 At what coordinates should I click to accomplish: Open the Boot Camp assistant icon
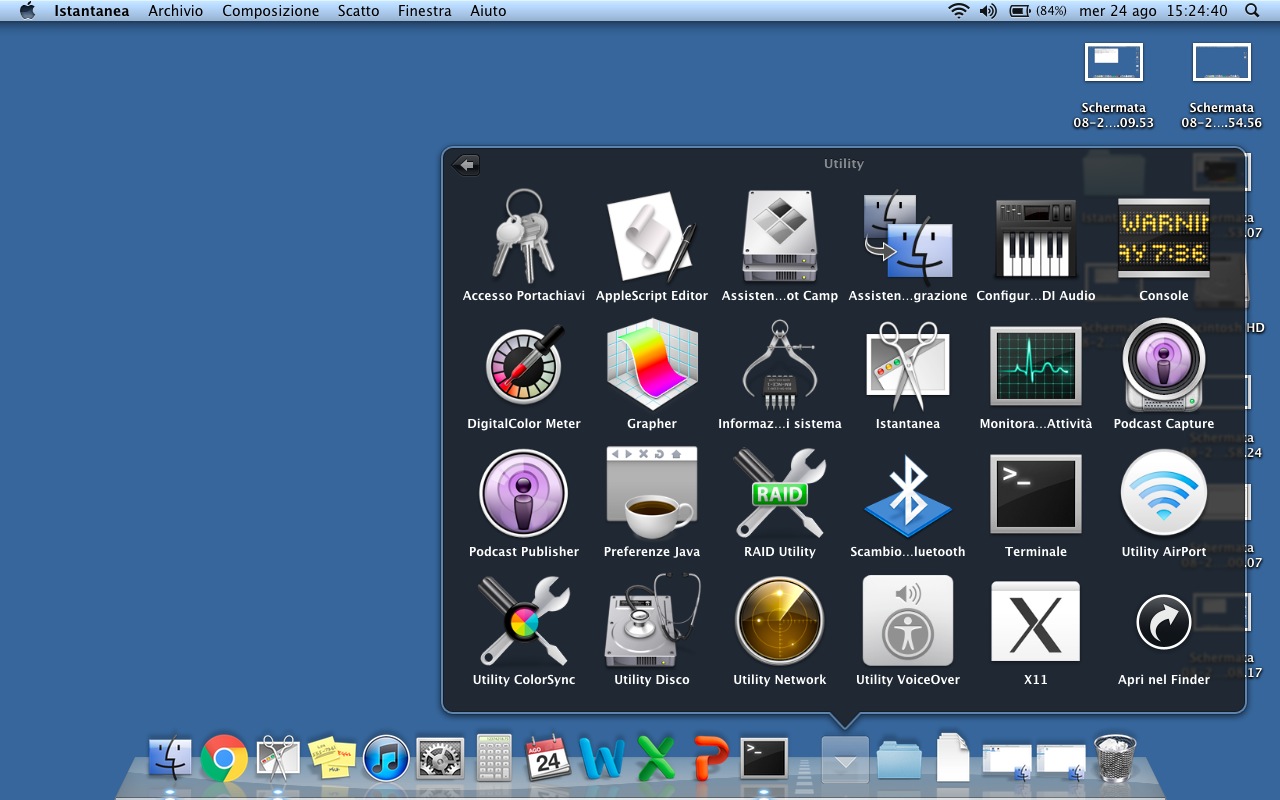pyautogui.click(x=780, y=236)
